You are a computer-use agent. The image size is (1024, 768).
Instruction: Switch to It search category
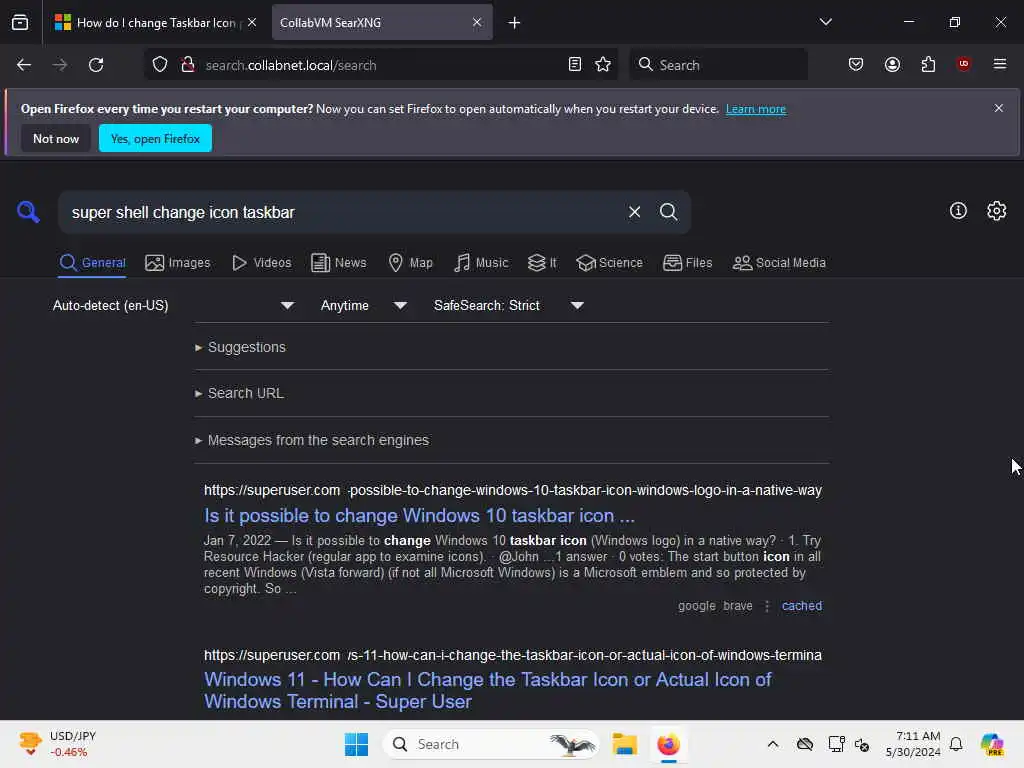[542, 263]
